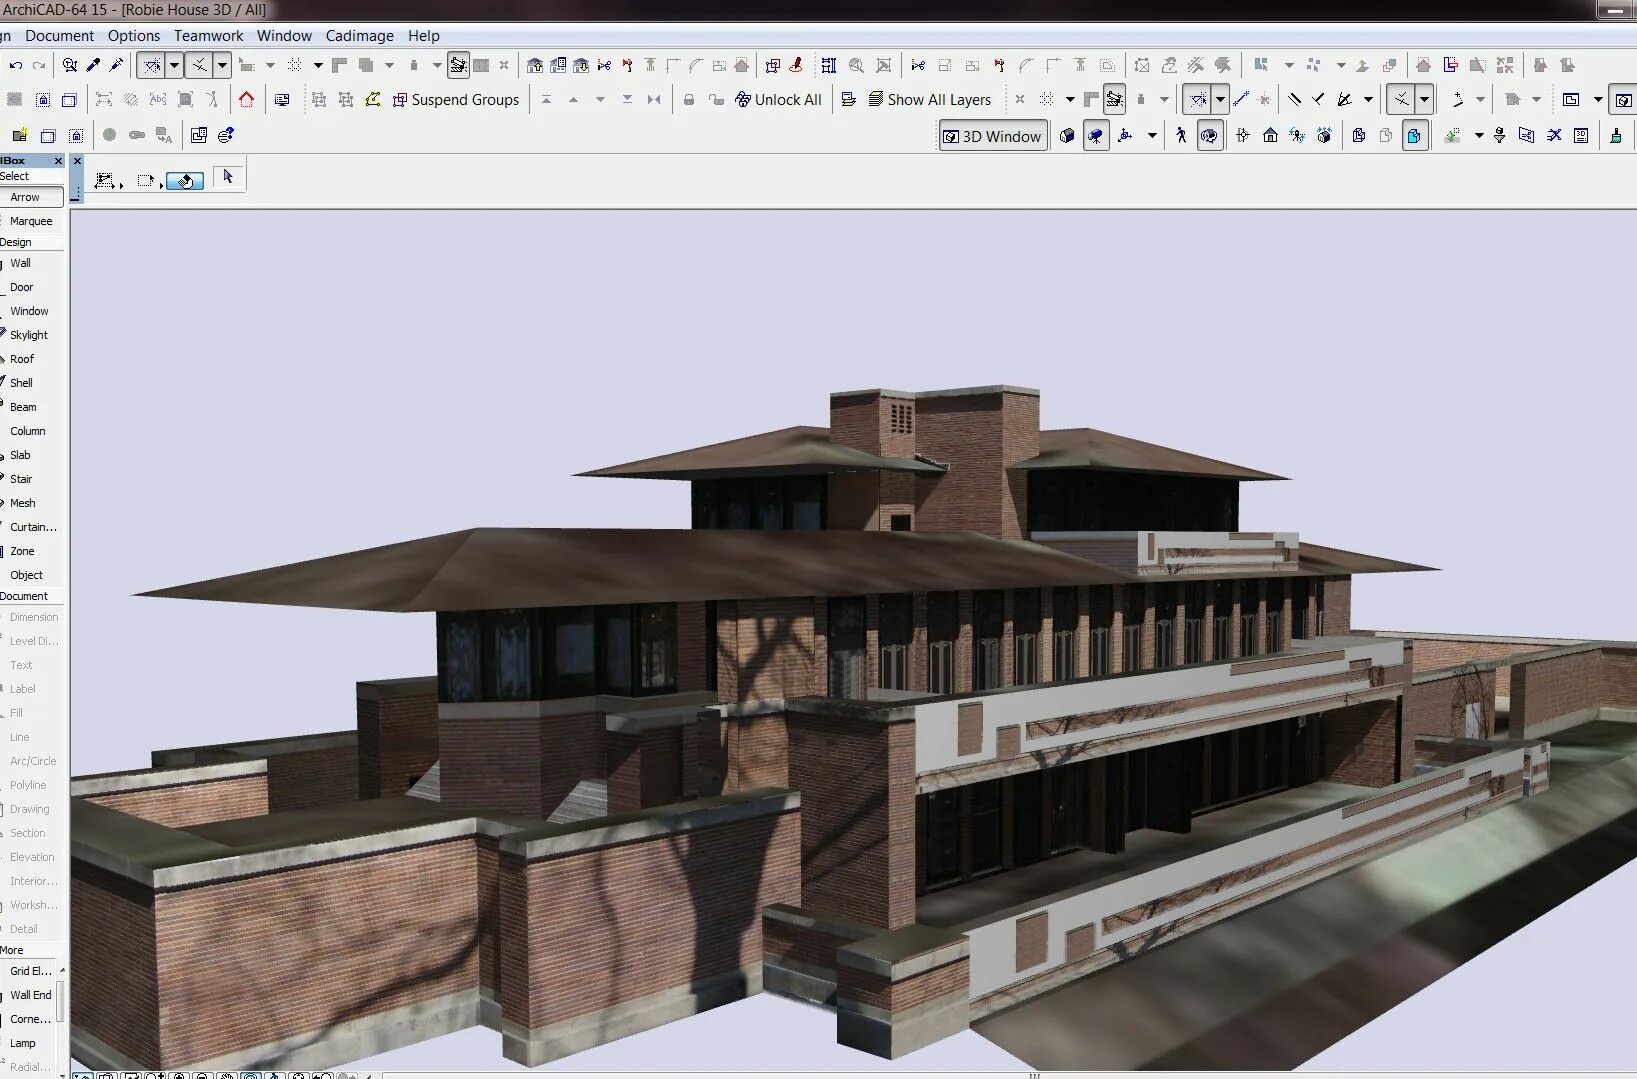Open the 3D projection settings icon
Viewport: 1637px width, 1079px height.
[x=1125, y=135]
